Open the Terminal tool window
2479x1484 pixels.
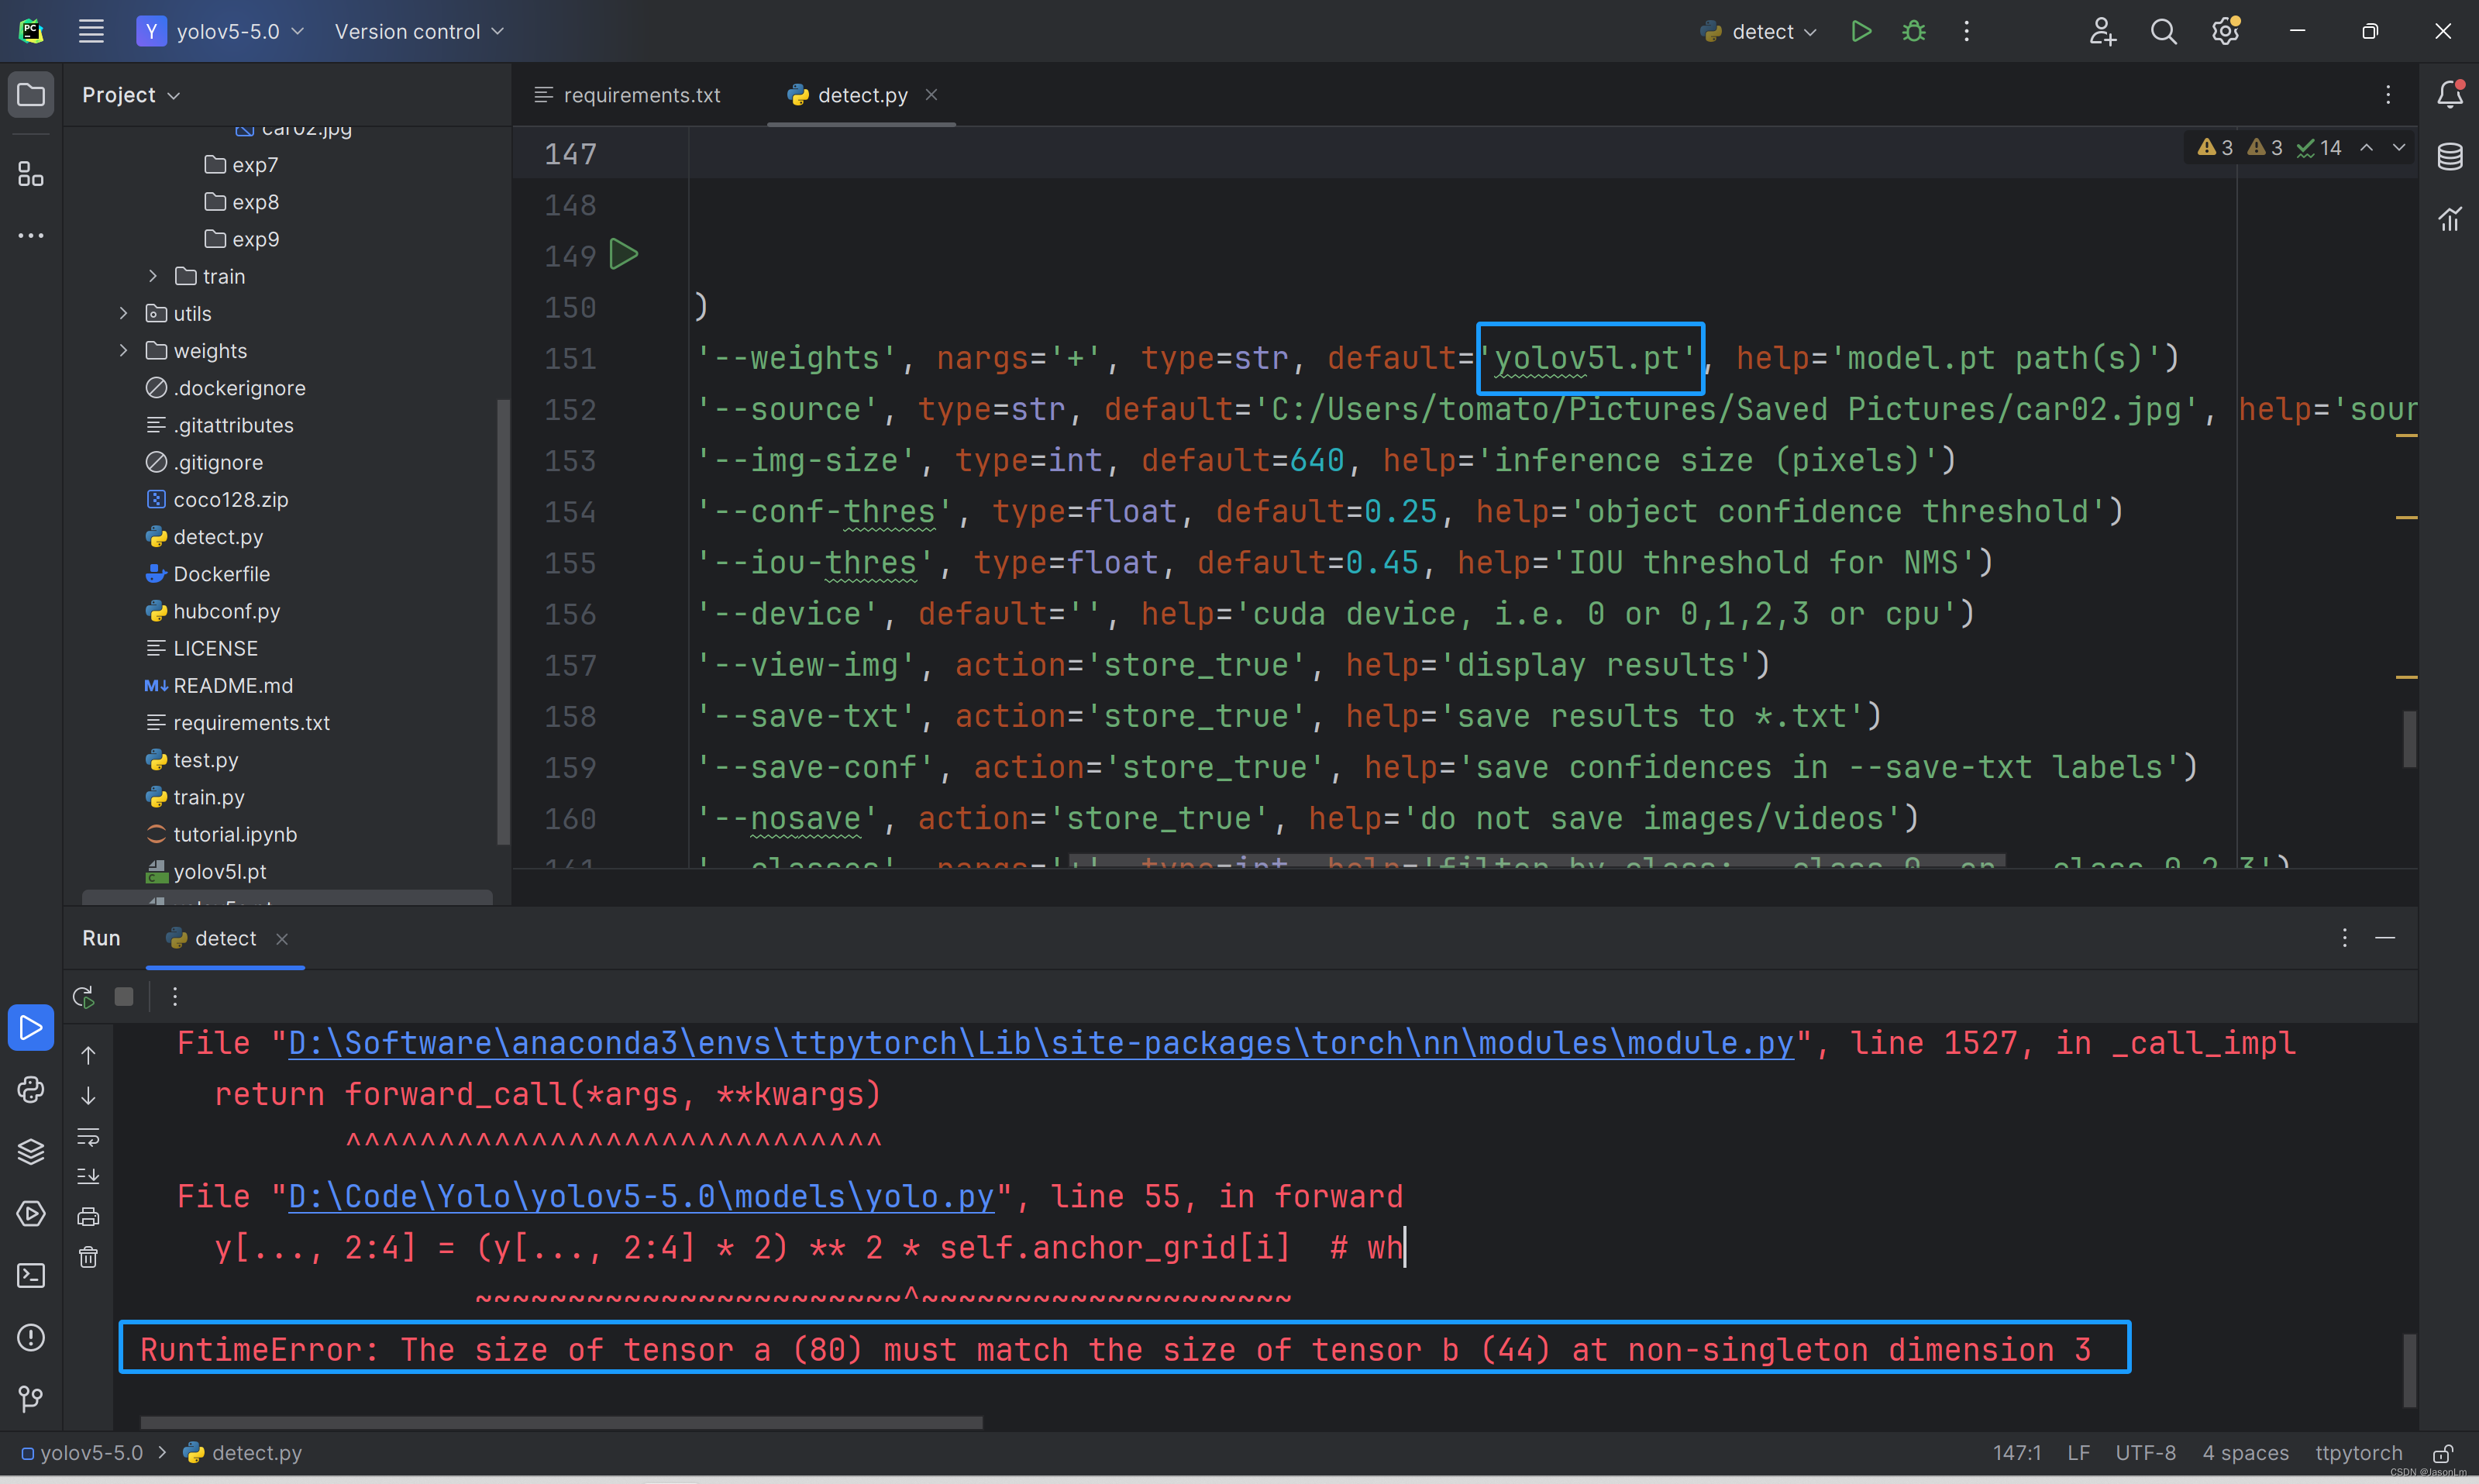click(x=31, y=1275)
